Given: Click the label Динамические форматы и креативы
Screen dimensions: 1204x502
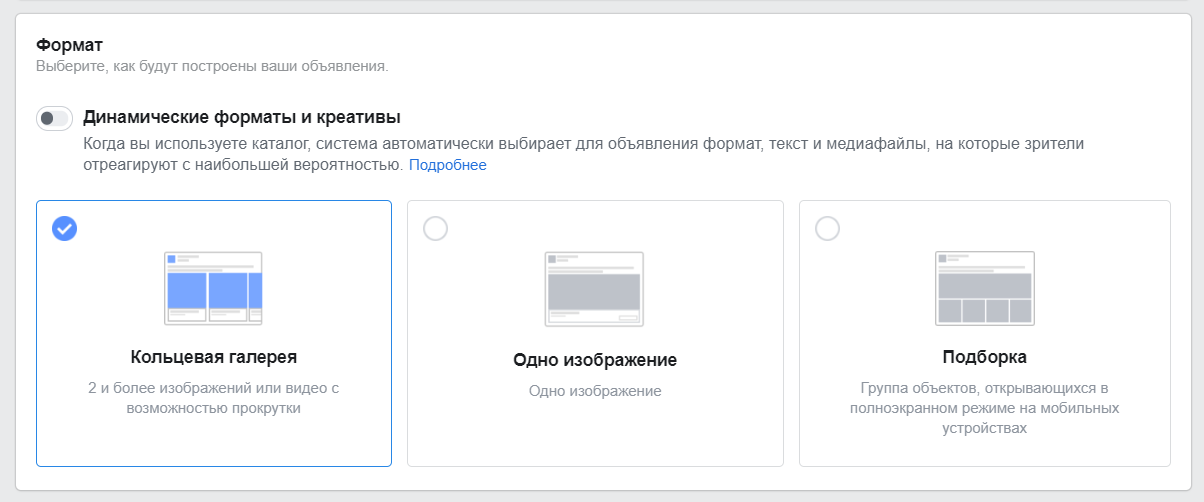Looking at the screenshot, I should (242, 117).
